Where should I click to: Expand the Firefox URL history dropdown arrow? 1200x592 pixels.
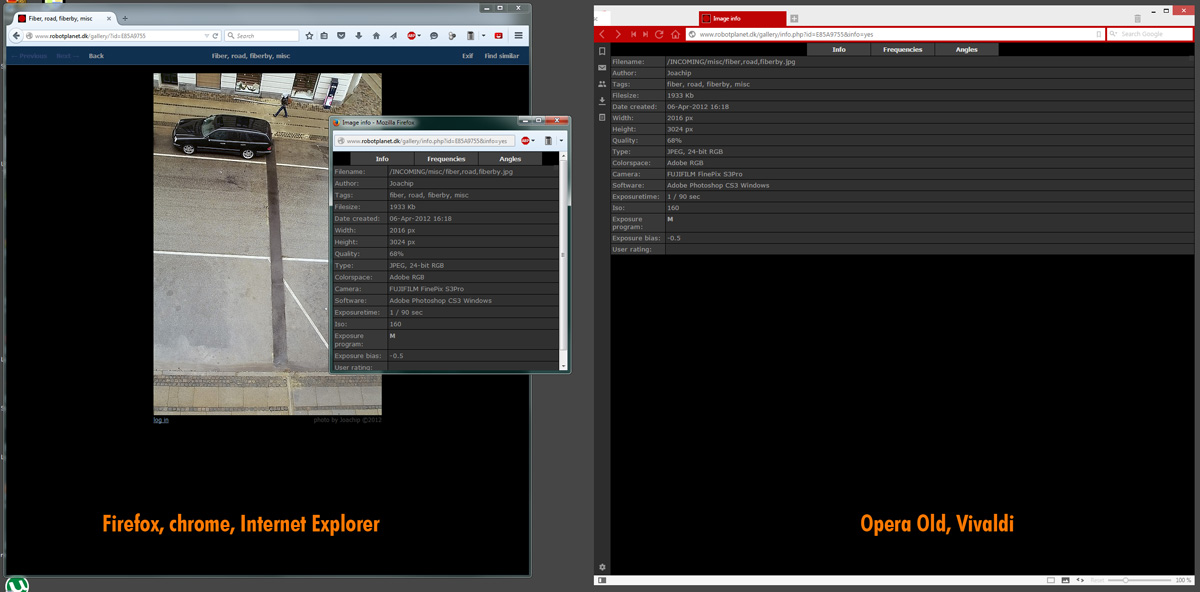(x=205, y=36)
